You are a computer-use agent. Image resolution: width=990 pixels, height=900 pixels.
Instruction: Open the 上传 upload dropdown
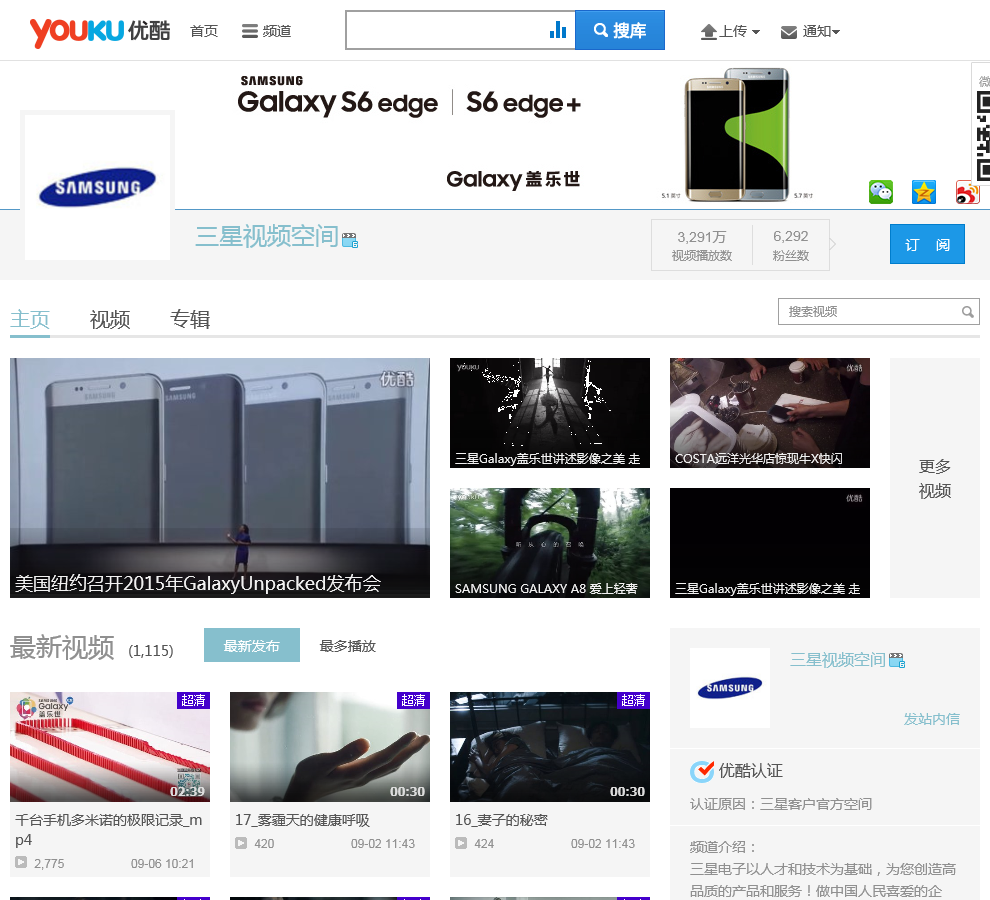pos(731,31)
